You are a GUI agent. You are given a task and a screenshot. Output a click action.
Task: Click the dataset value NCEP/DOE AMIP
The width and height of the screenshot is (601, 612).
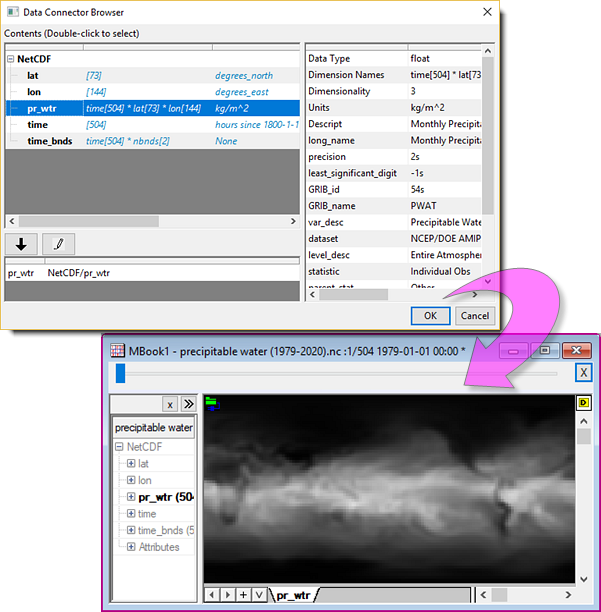pyautogui.click(x=446, y=238)
